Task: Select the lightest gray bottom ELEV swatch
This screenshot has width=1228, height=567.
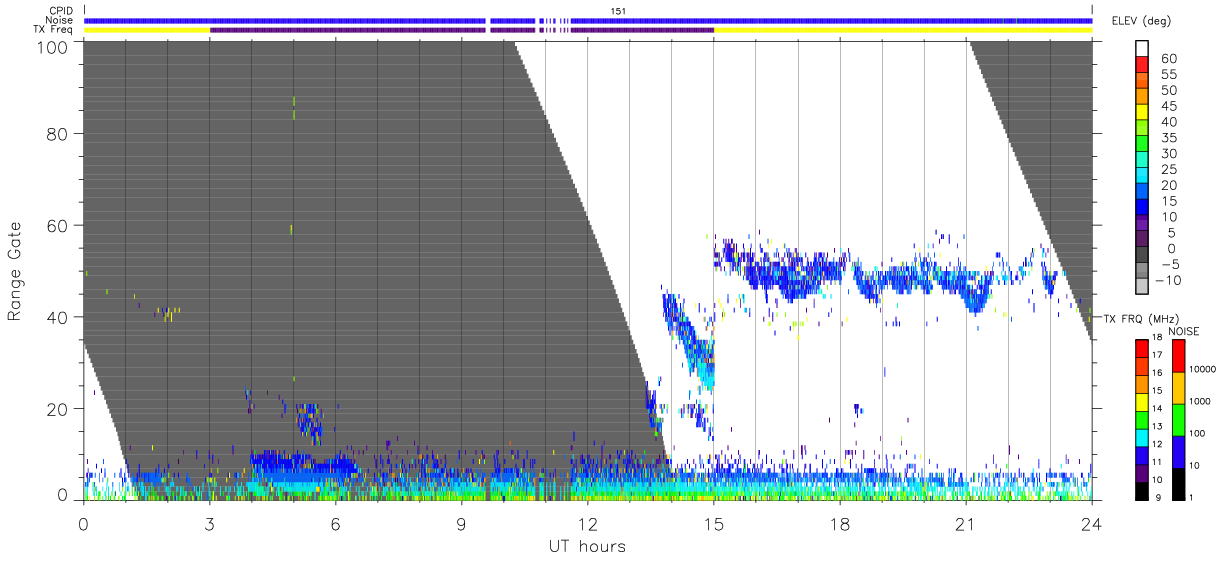Action: pos(1144,286)
